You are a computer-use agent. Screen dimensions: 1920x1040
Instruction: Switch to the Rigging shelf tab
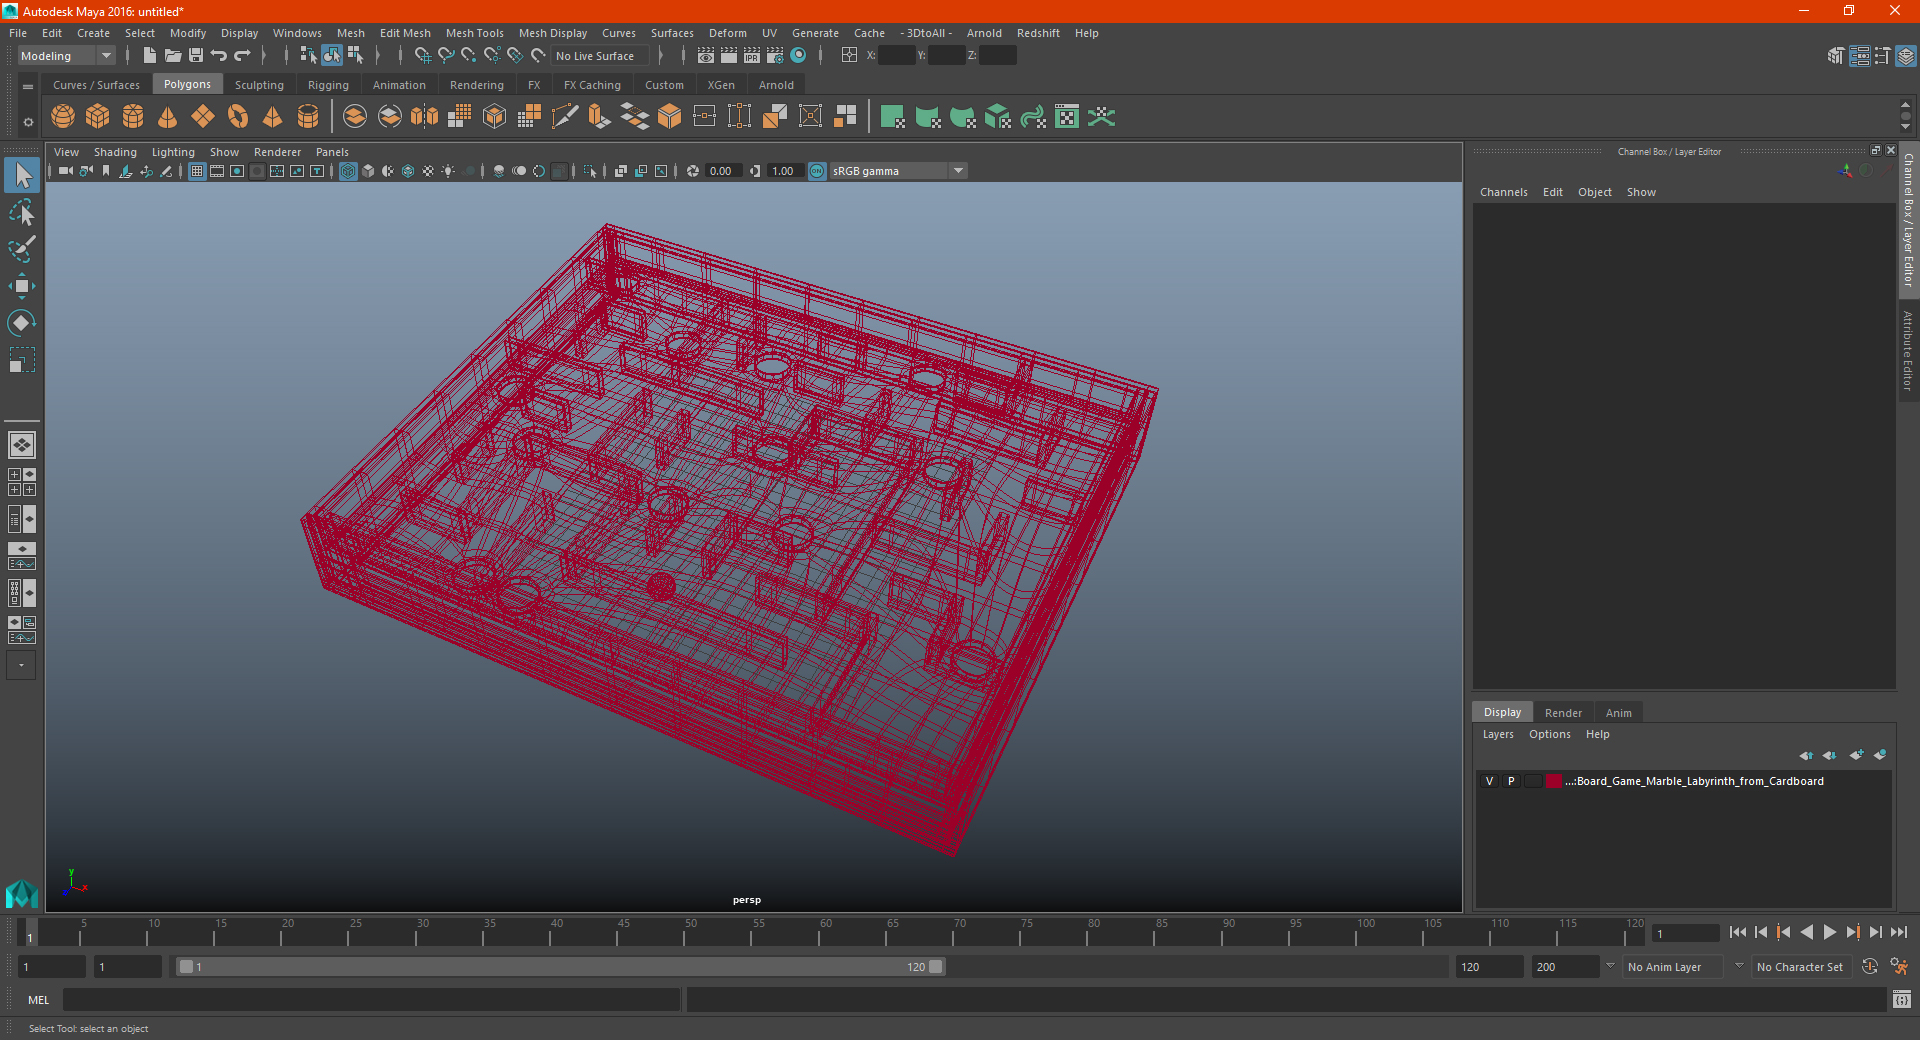pos(328,85)
